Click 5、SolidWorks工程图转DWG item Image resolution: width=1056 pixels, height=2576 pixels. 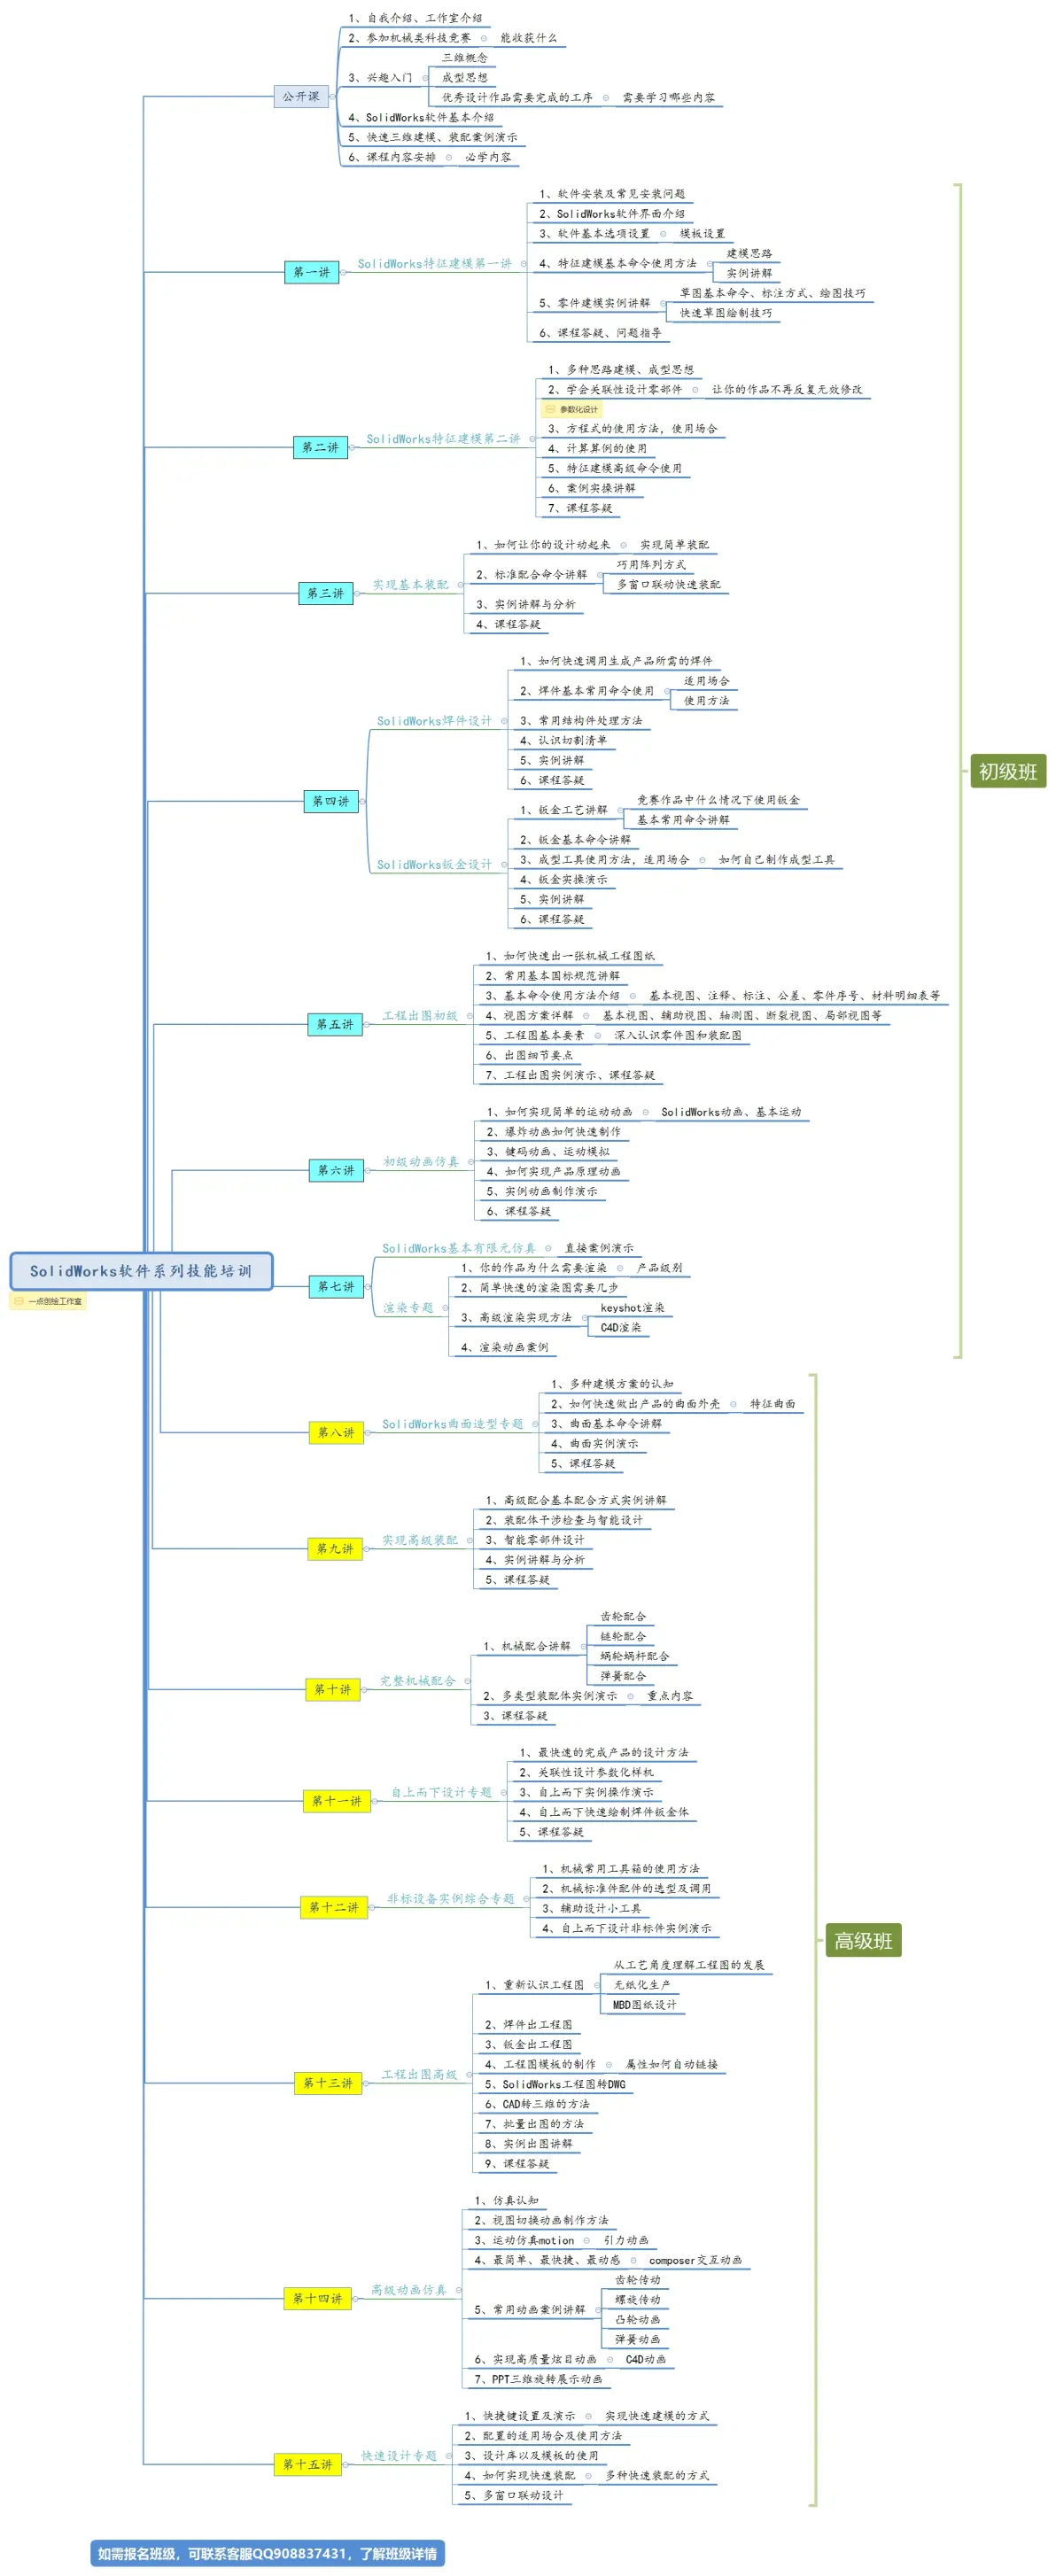coord(555,2085)
